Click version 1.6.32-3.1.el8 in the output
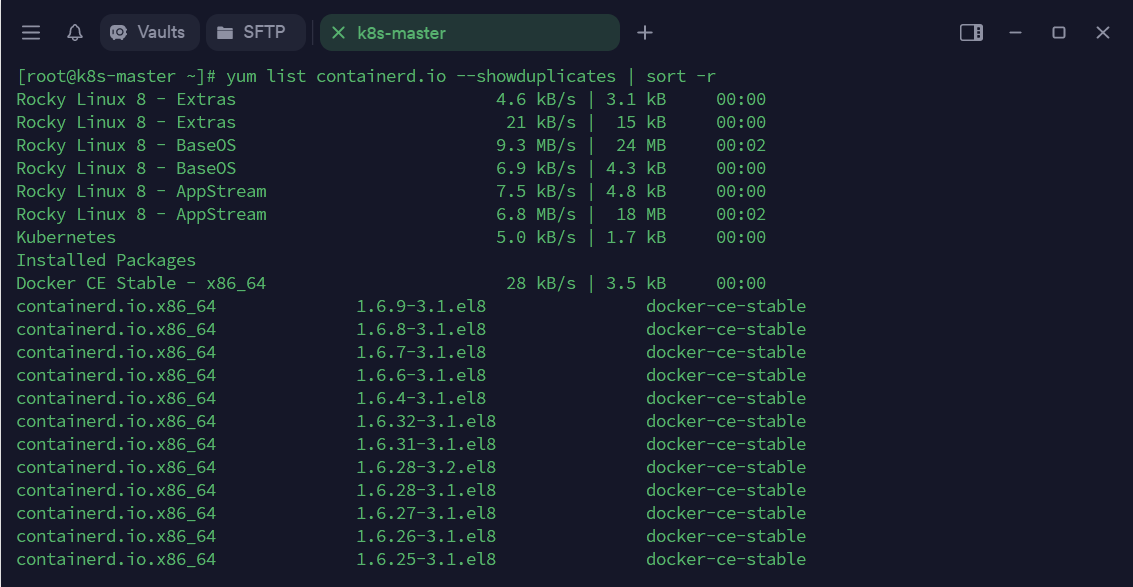1133x587 pixels. pos(426,421)
